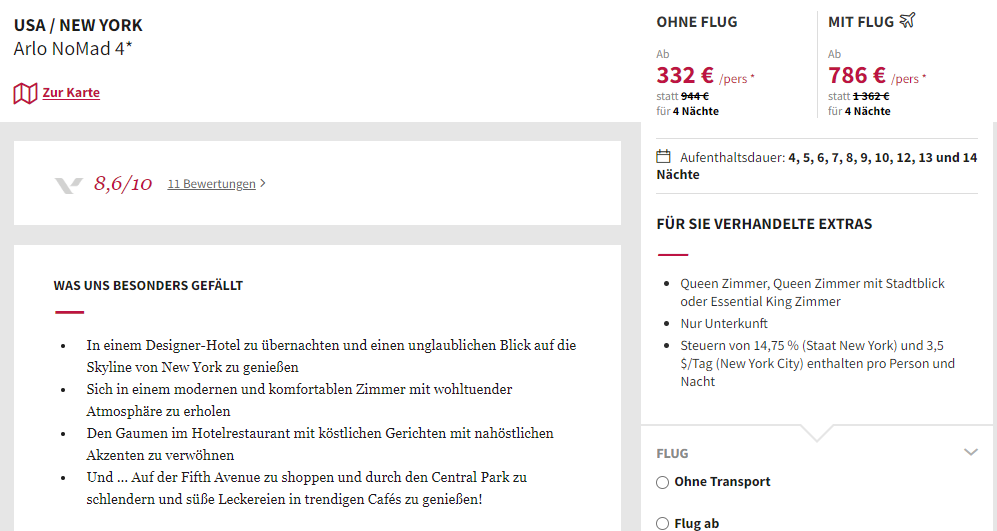Click the Flug section header label
The width and height of the screenshot is (997, 531).
coord(672,453)
